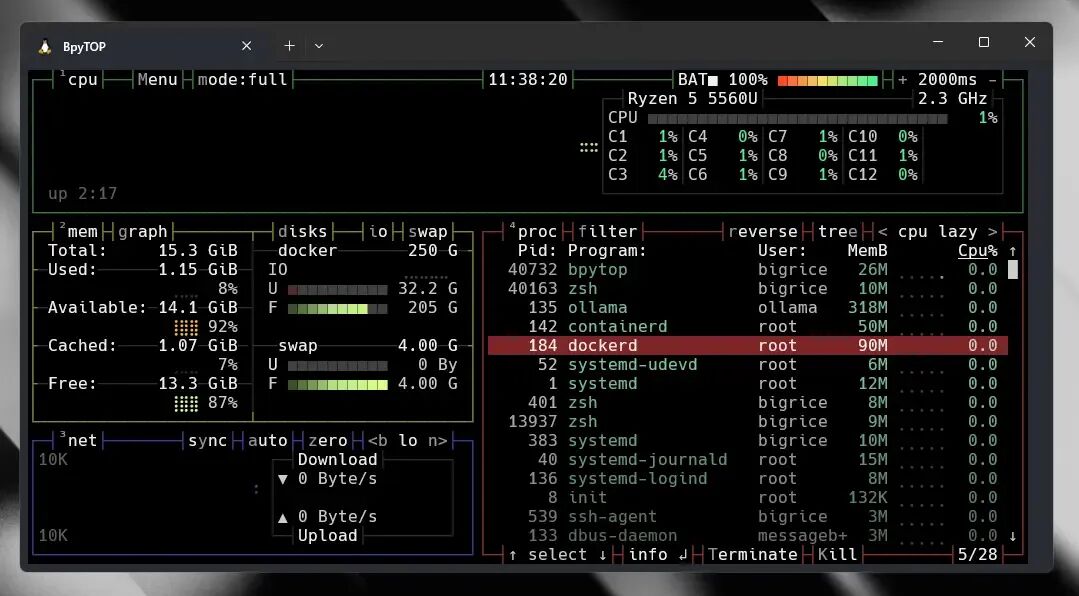Click the process list scrollbar thumb
The image size is (1079, 596).
(1012, 270)
